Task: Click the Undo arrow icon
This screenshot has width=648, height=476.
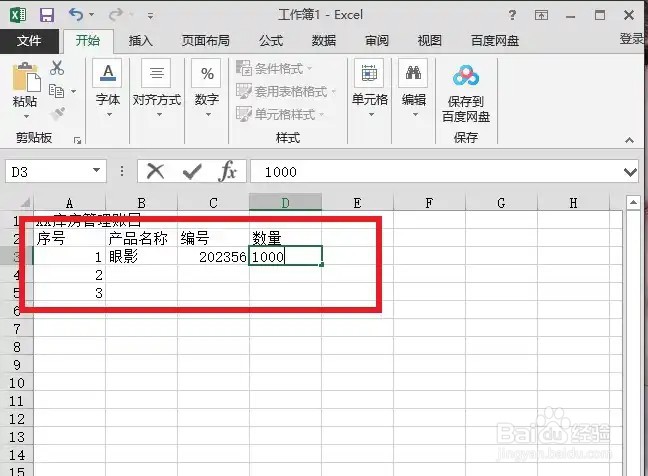Action: coord(76,14)
